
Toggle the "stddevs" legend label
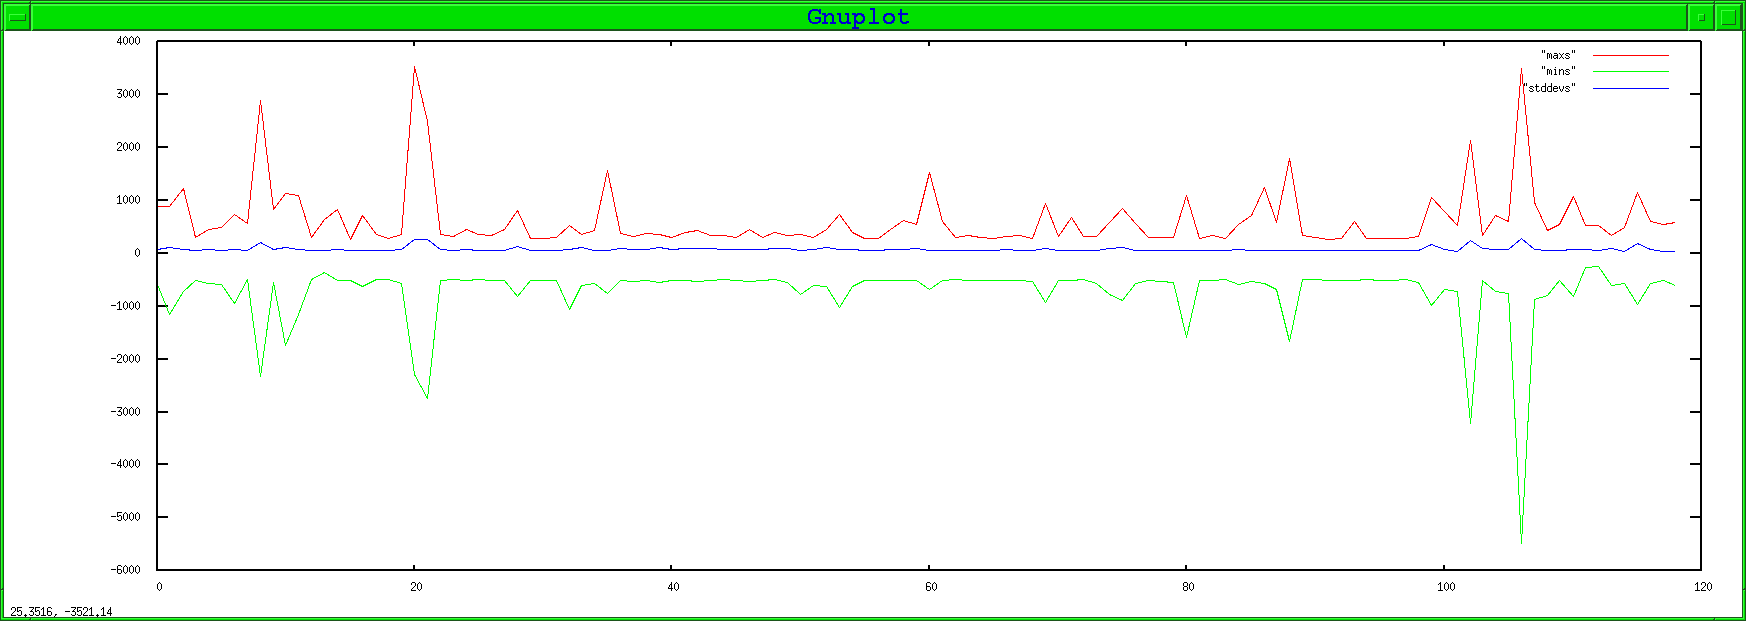pyautogui.click(x=1549, y=88)
